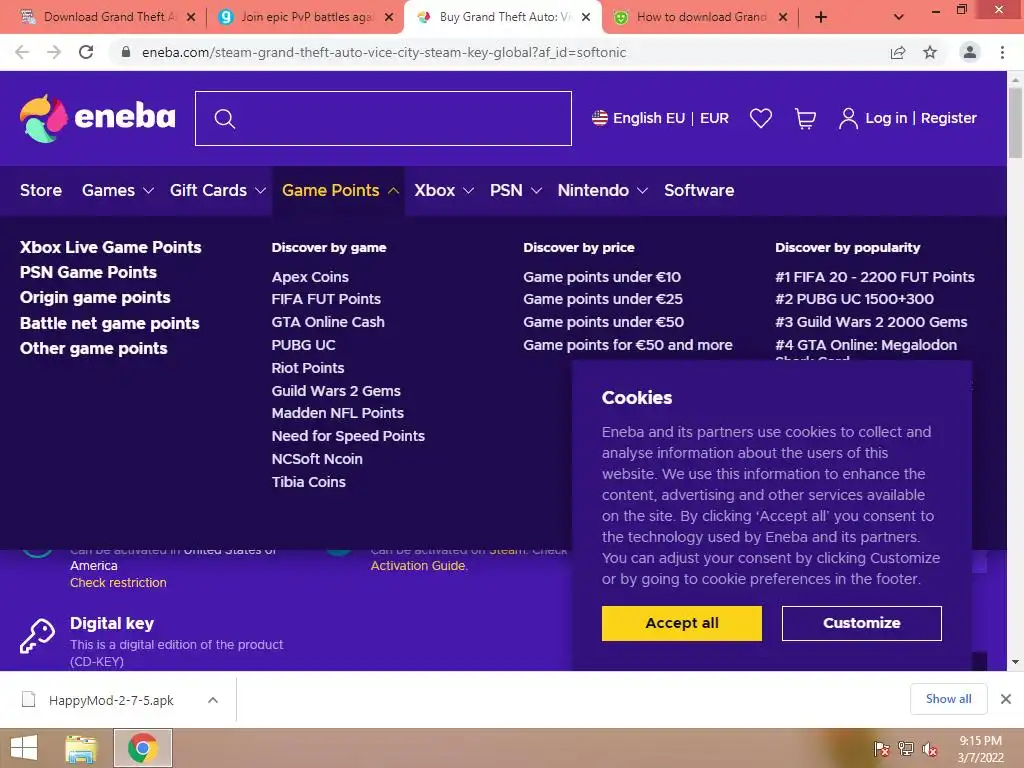Image resolution: width=1024 pixels, height=768 pixels.
Task: Click the share page icon in address bar
Action: (x=898, y=52)
